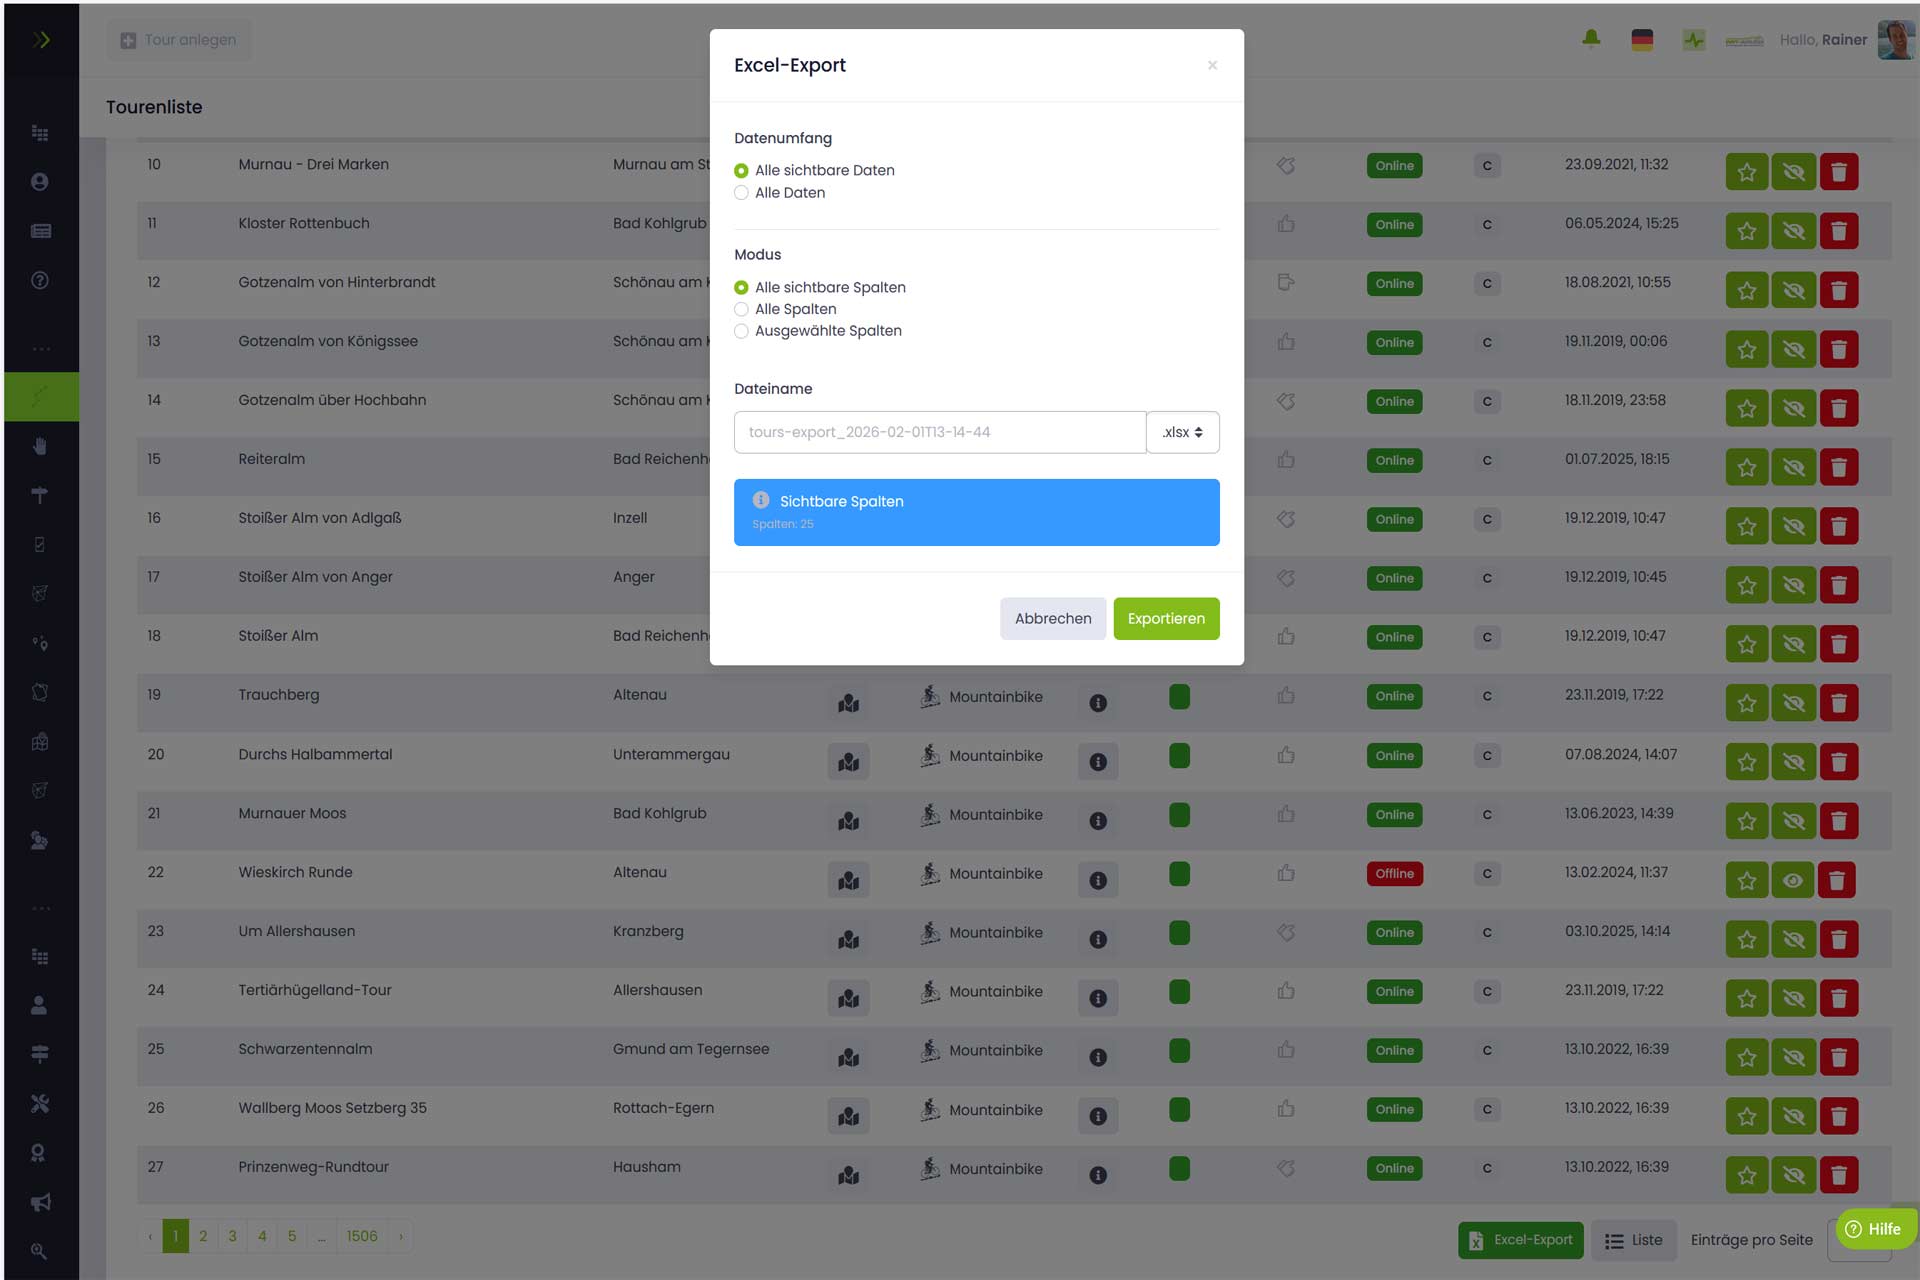The width and height of the screenshot is (1920, 1280).
Task: Click the German flag language icon
Action: click(1642, 40)
